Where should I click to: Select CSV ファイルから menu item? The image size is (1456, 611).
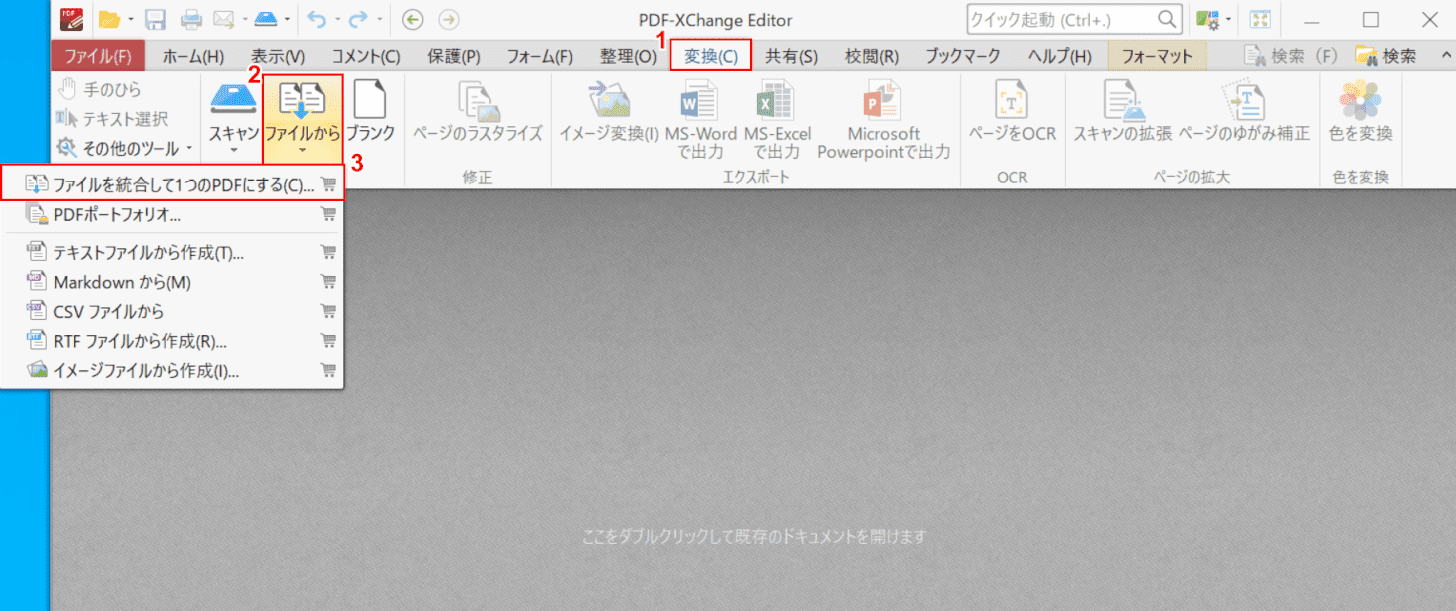173,311
